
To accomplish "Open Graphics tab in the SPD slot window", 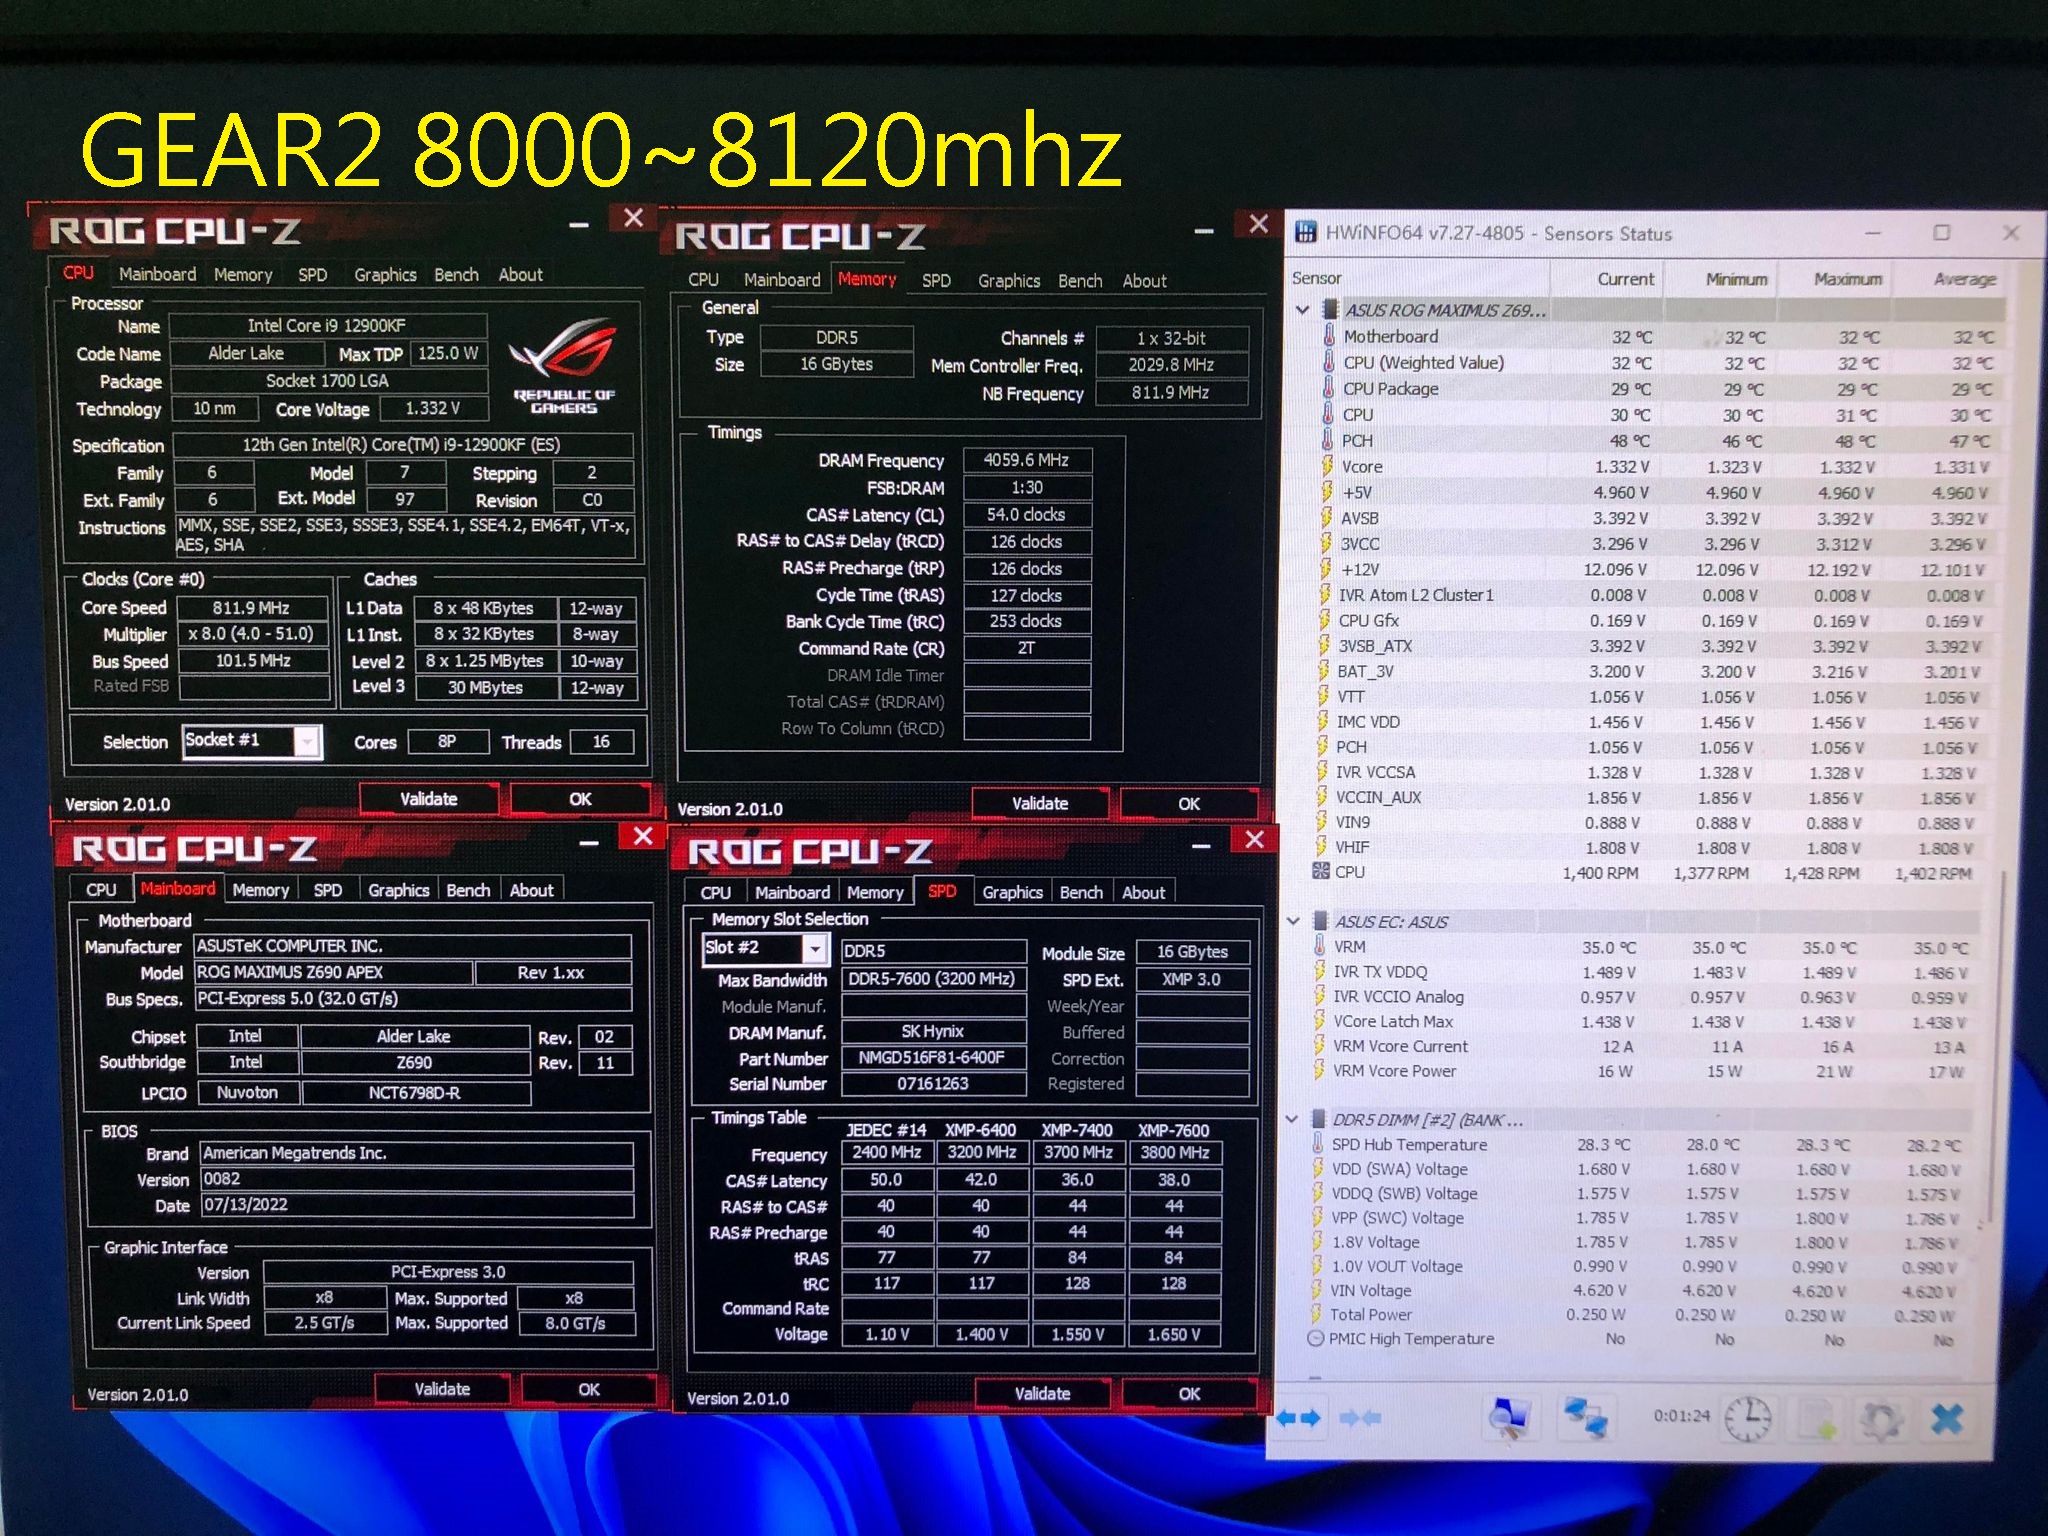I will [1012, 892].
